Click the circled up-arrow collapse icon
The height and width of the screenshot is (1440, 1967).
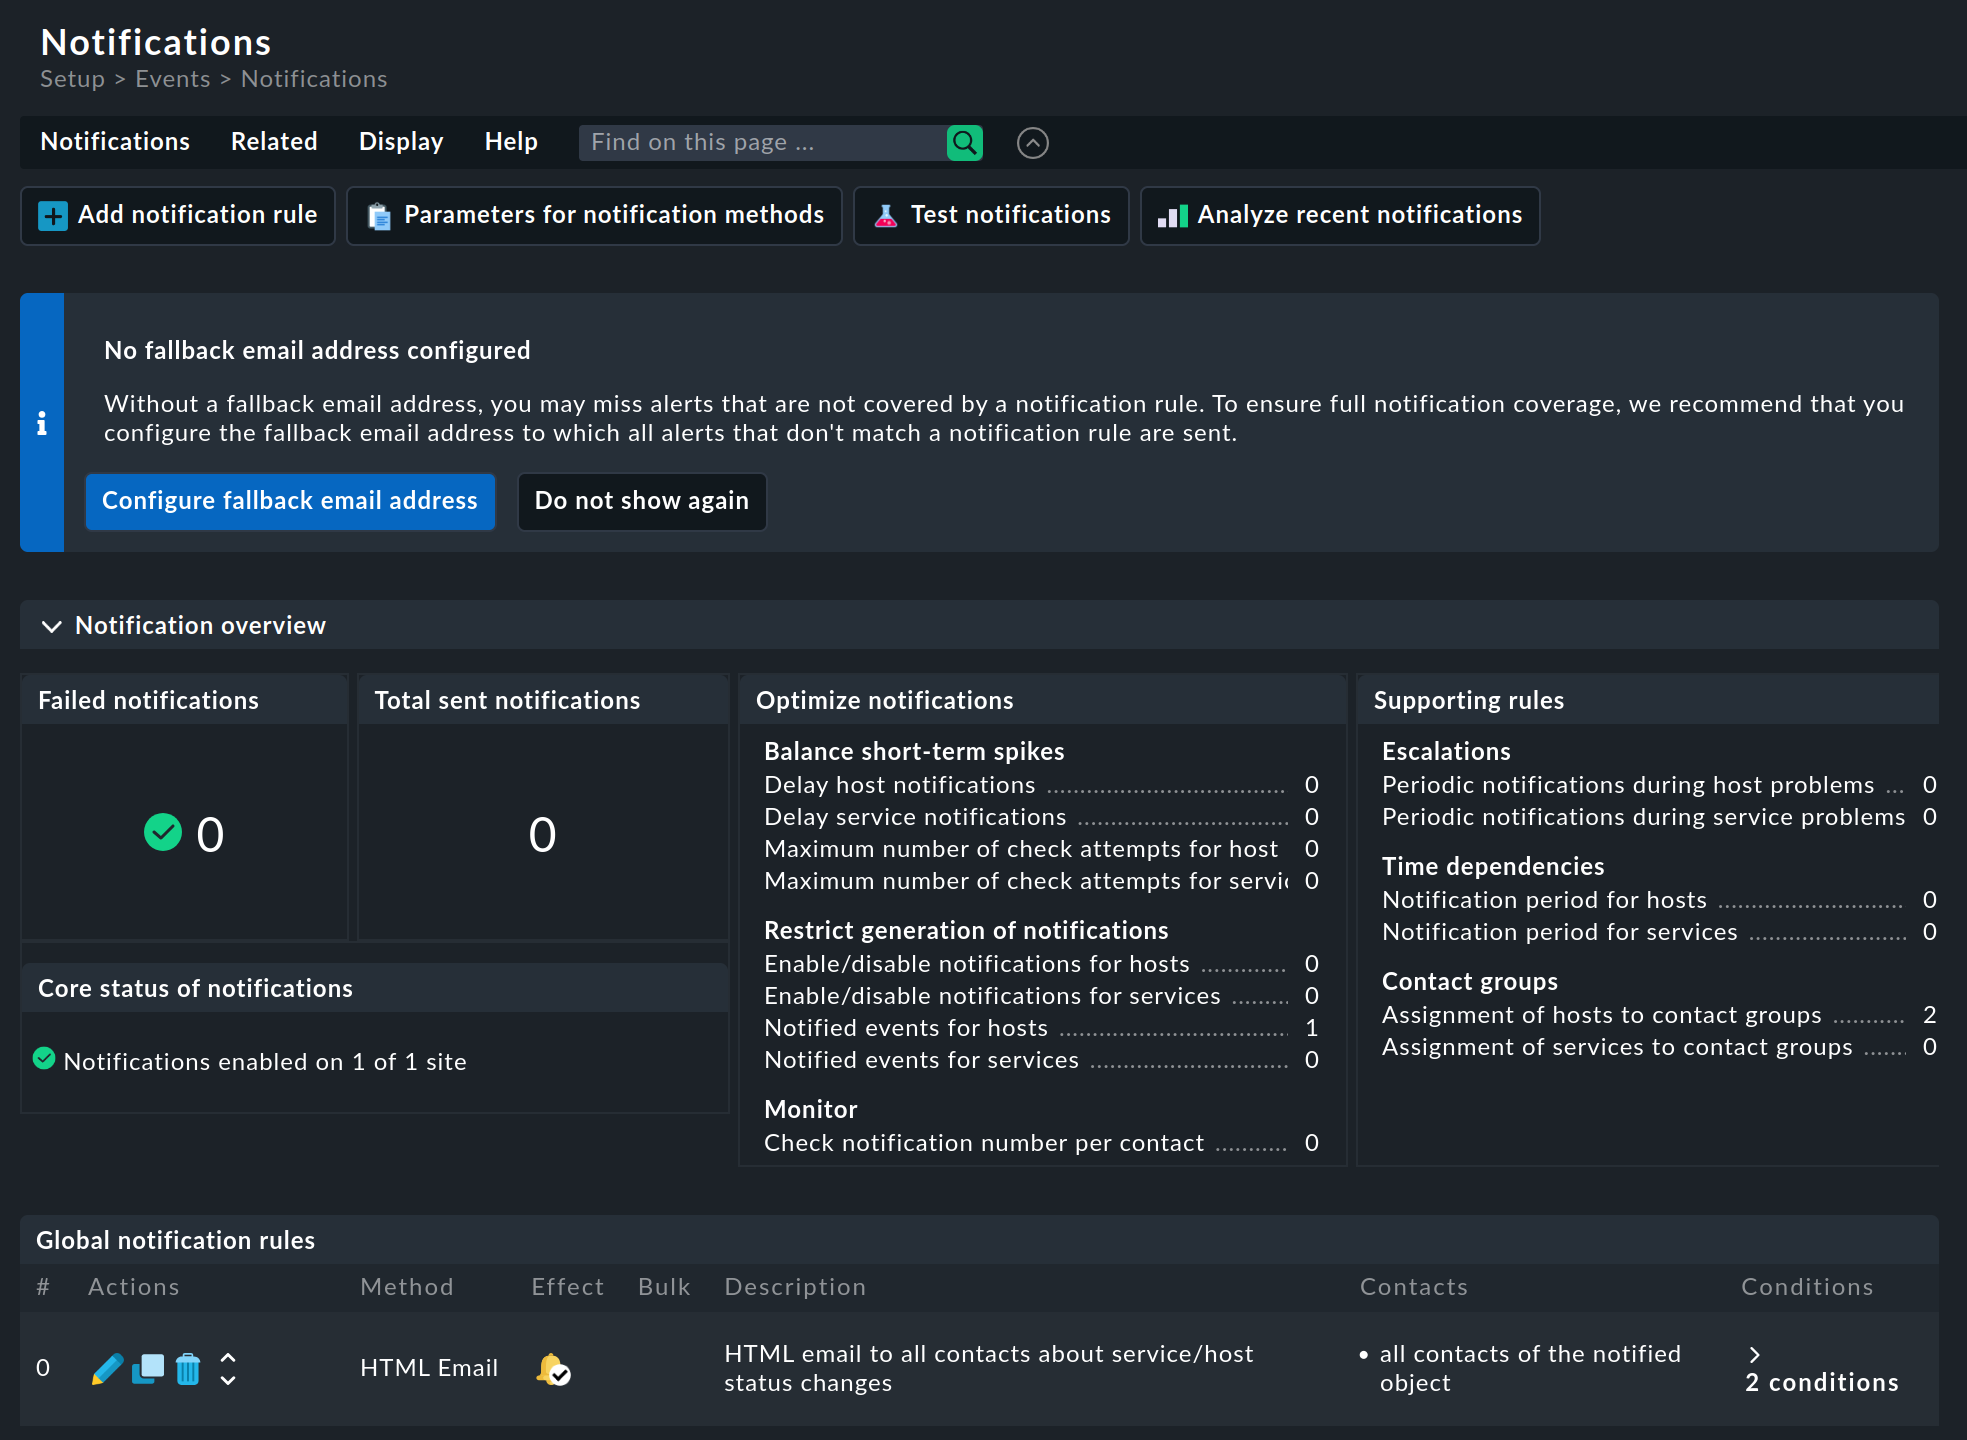coord(1032,143)
